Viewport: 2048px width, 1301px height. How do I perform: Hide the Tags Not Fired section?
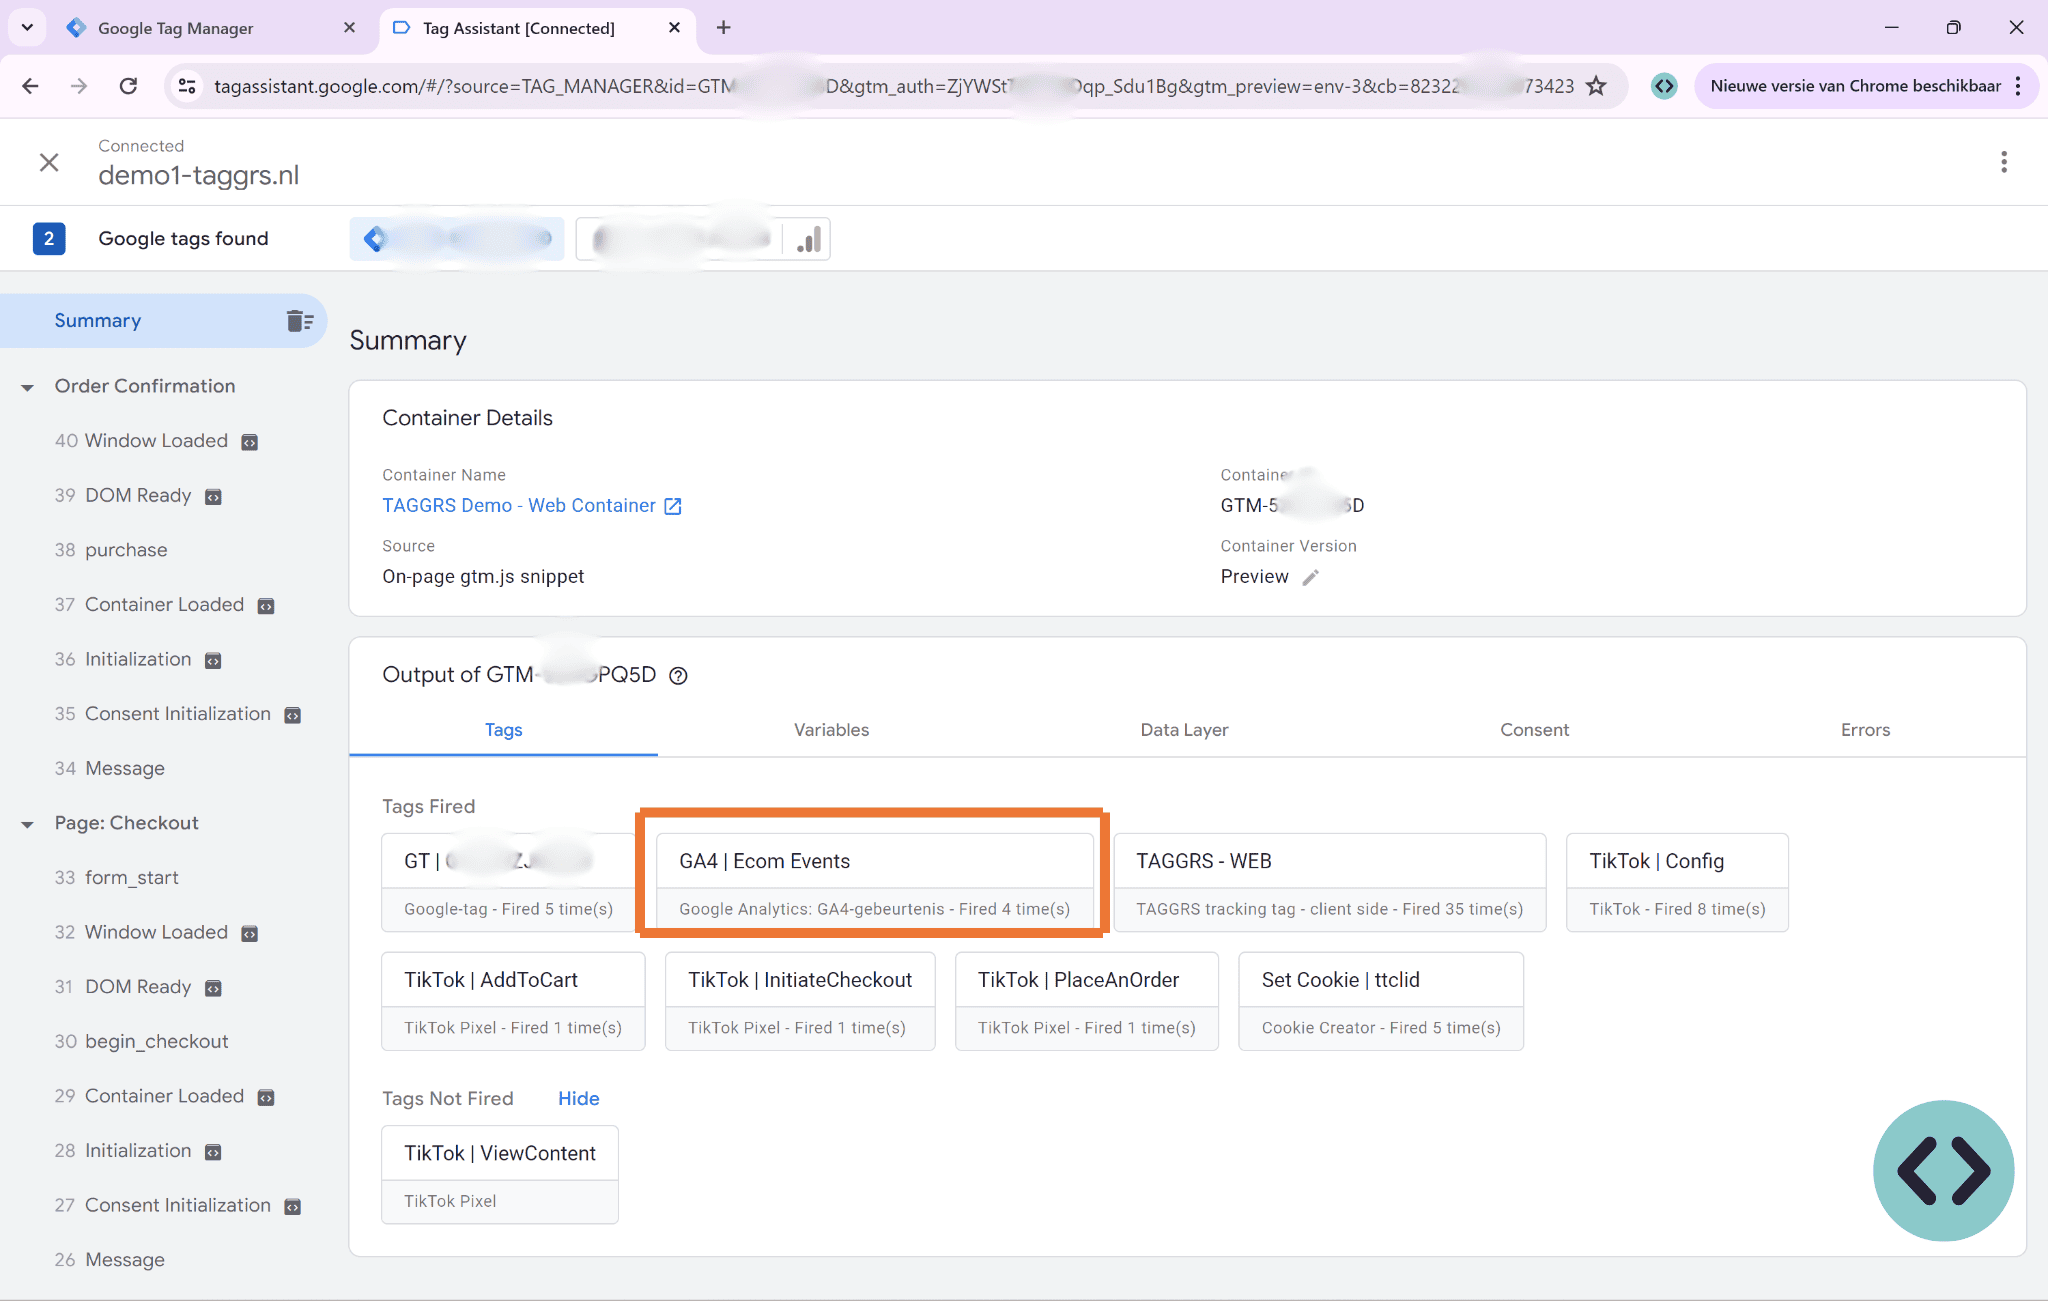click(x=578, y=1098)
